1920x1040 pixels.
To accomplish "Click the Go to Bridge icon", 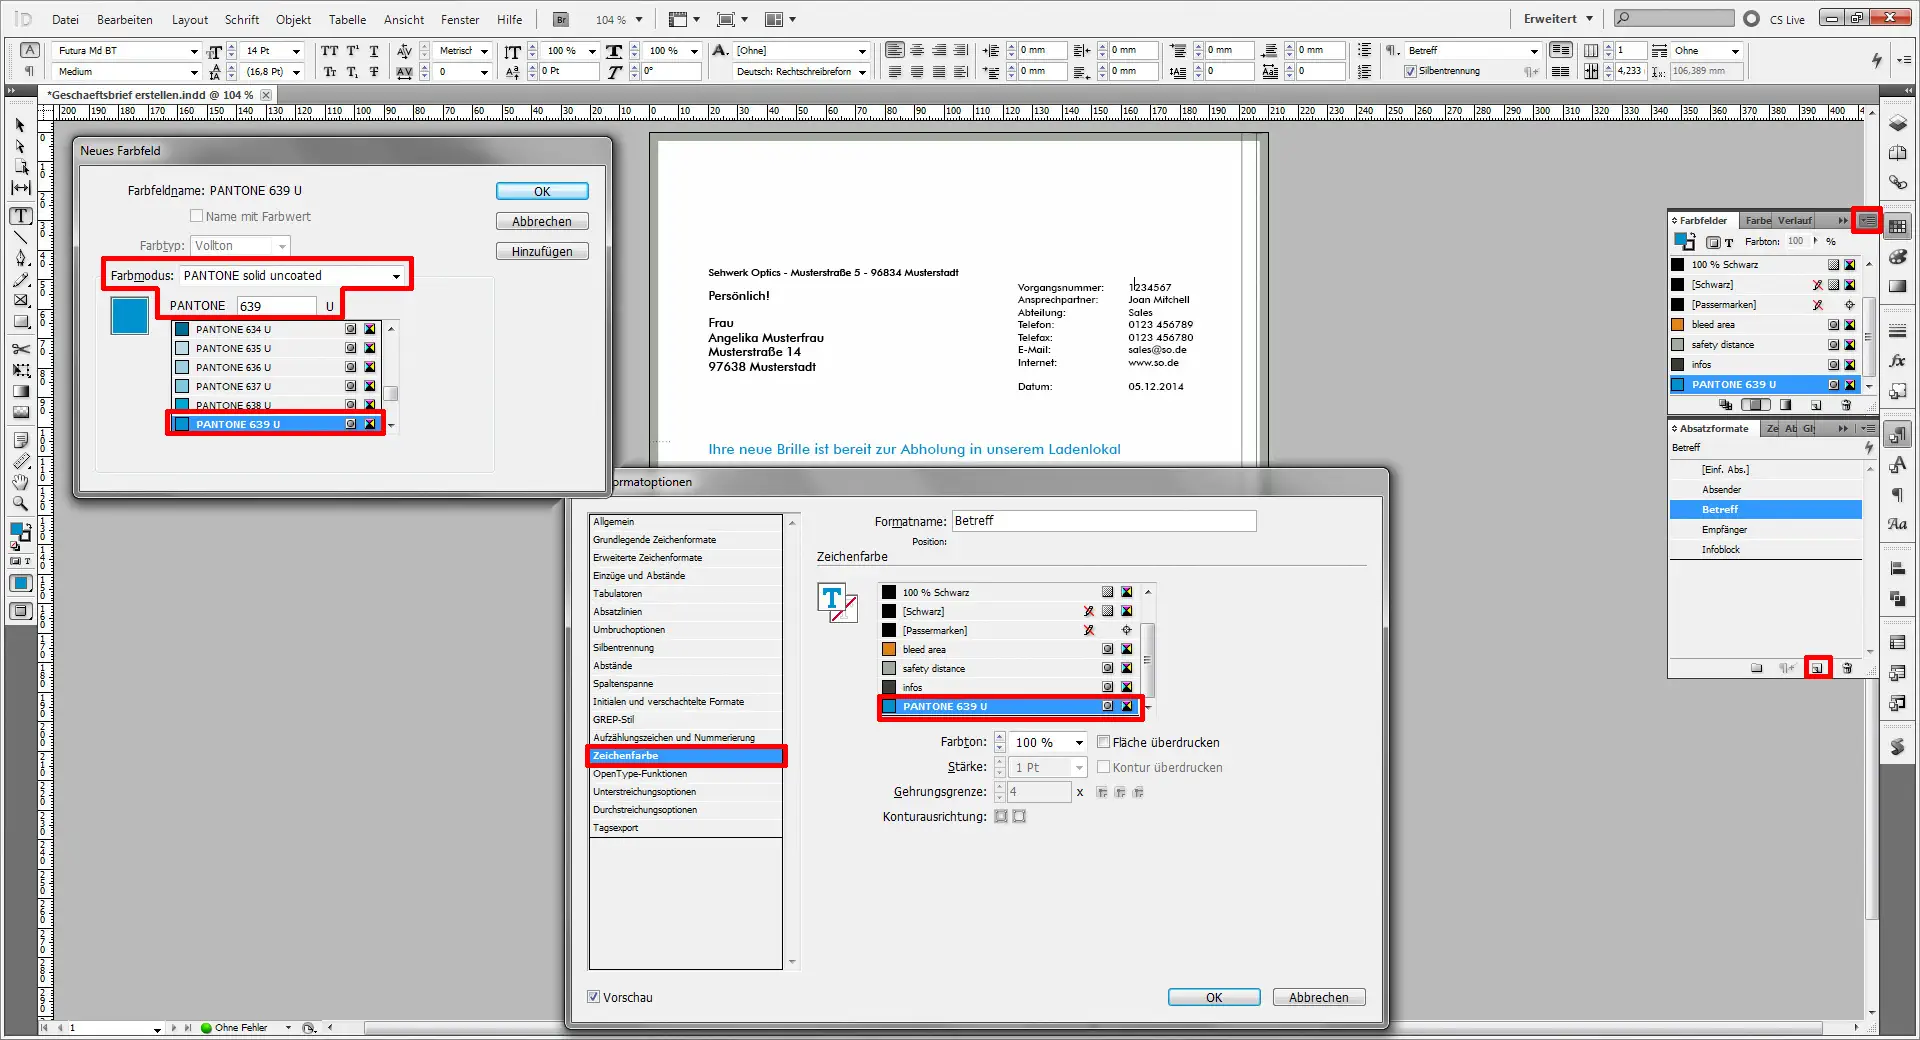I will click(561, 20).
